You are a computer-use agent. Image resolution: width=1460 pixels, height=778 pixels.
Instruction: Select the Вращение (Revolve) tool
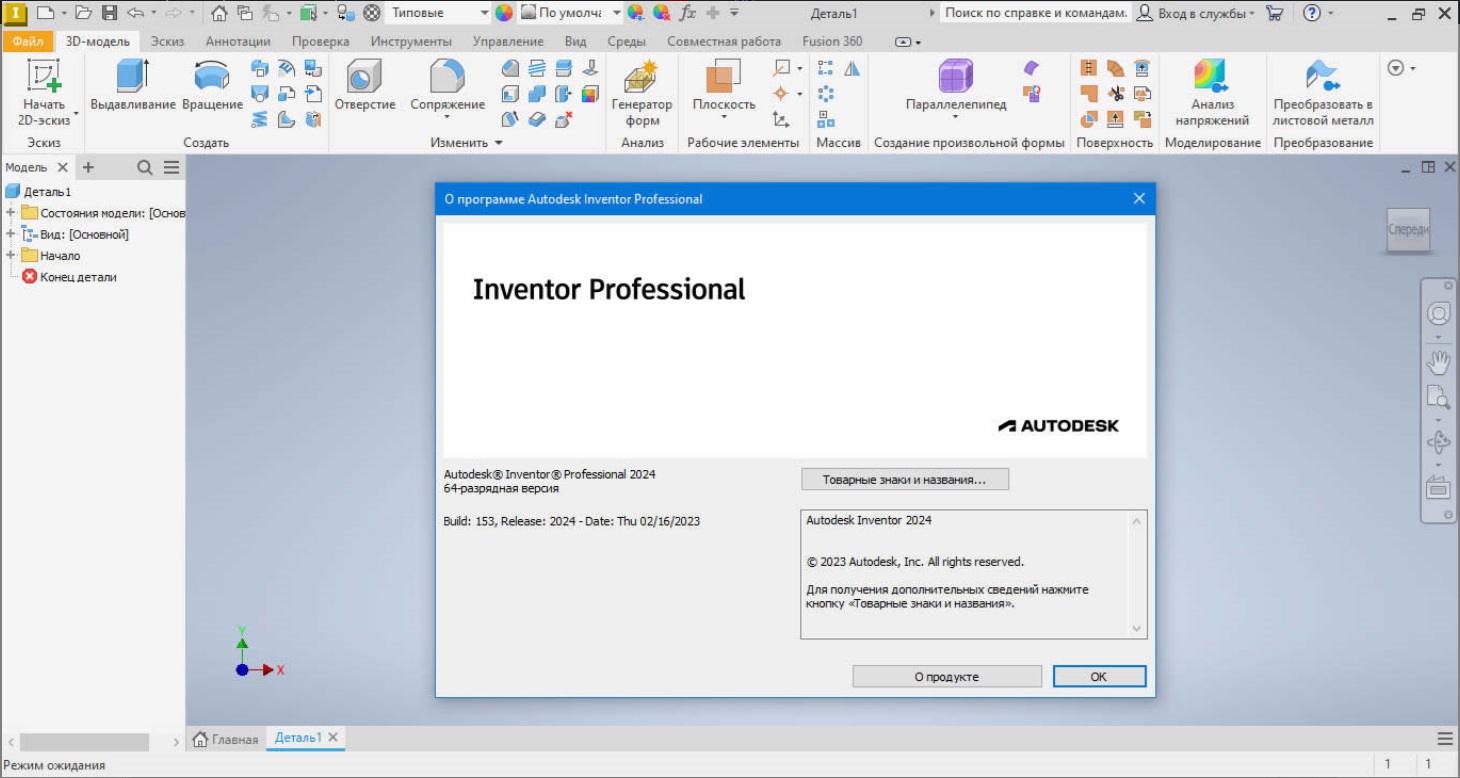coord(212,77)
